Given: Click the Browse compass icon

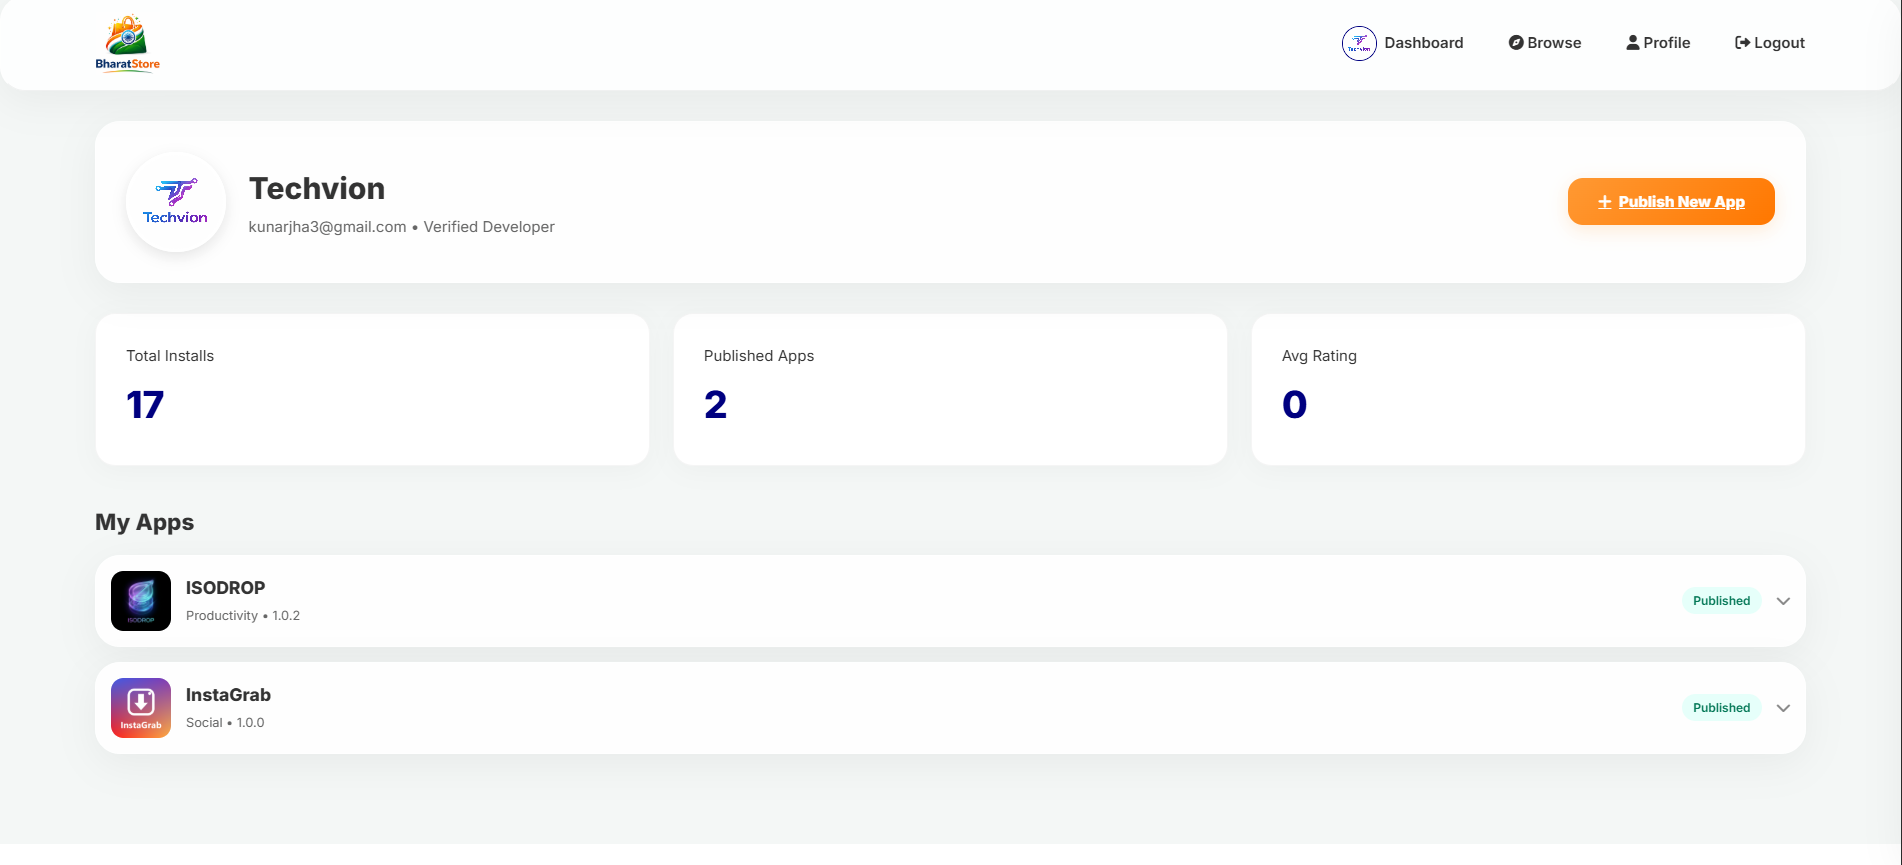Looking at the screenshot, I should (x=1516, y=43).
